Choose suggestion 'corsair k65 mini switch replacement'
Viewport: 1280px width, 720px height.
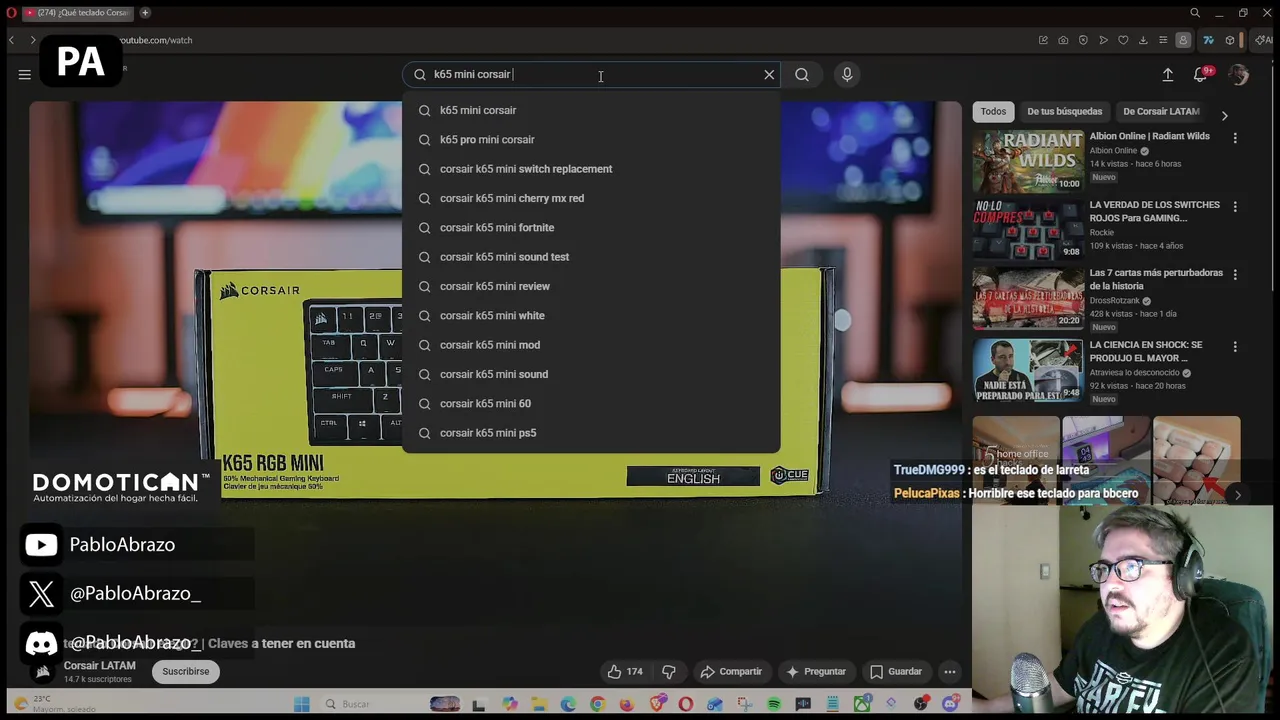(x=591, y=169)
